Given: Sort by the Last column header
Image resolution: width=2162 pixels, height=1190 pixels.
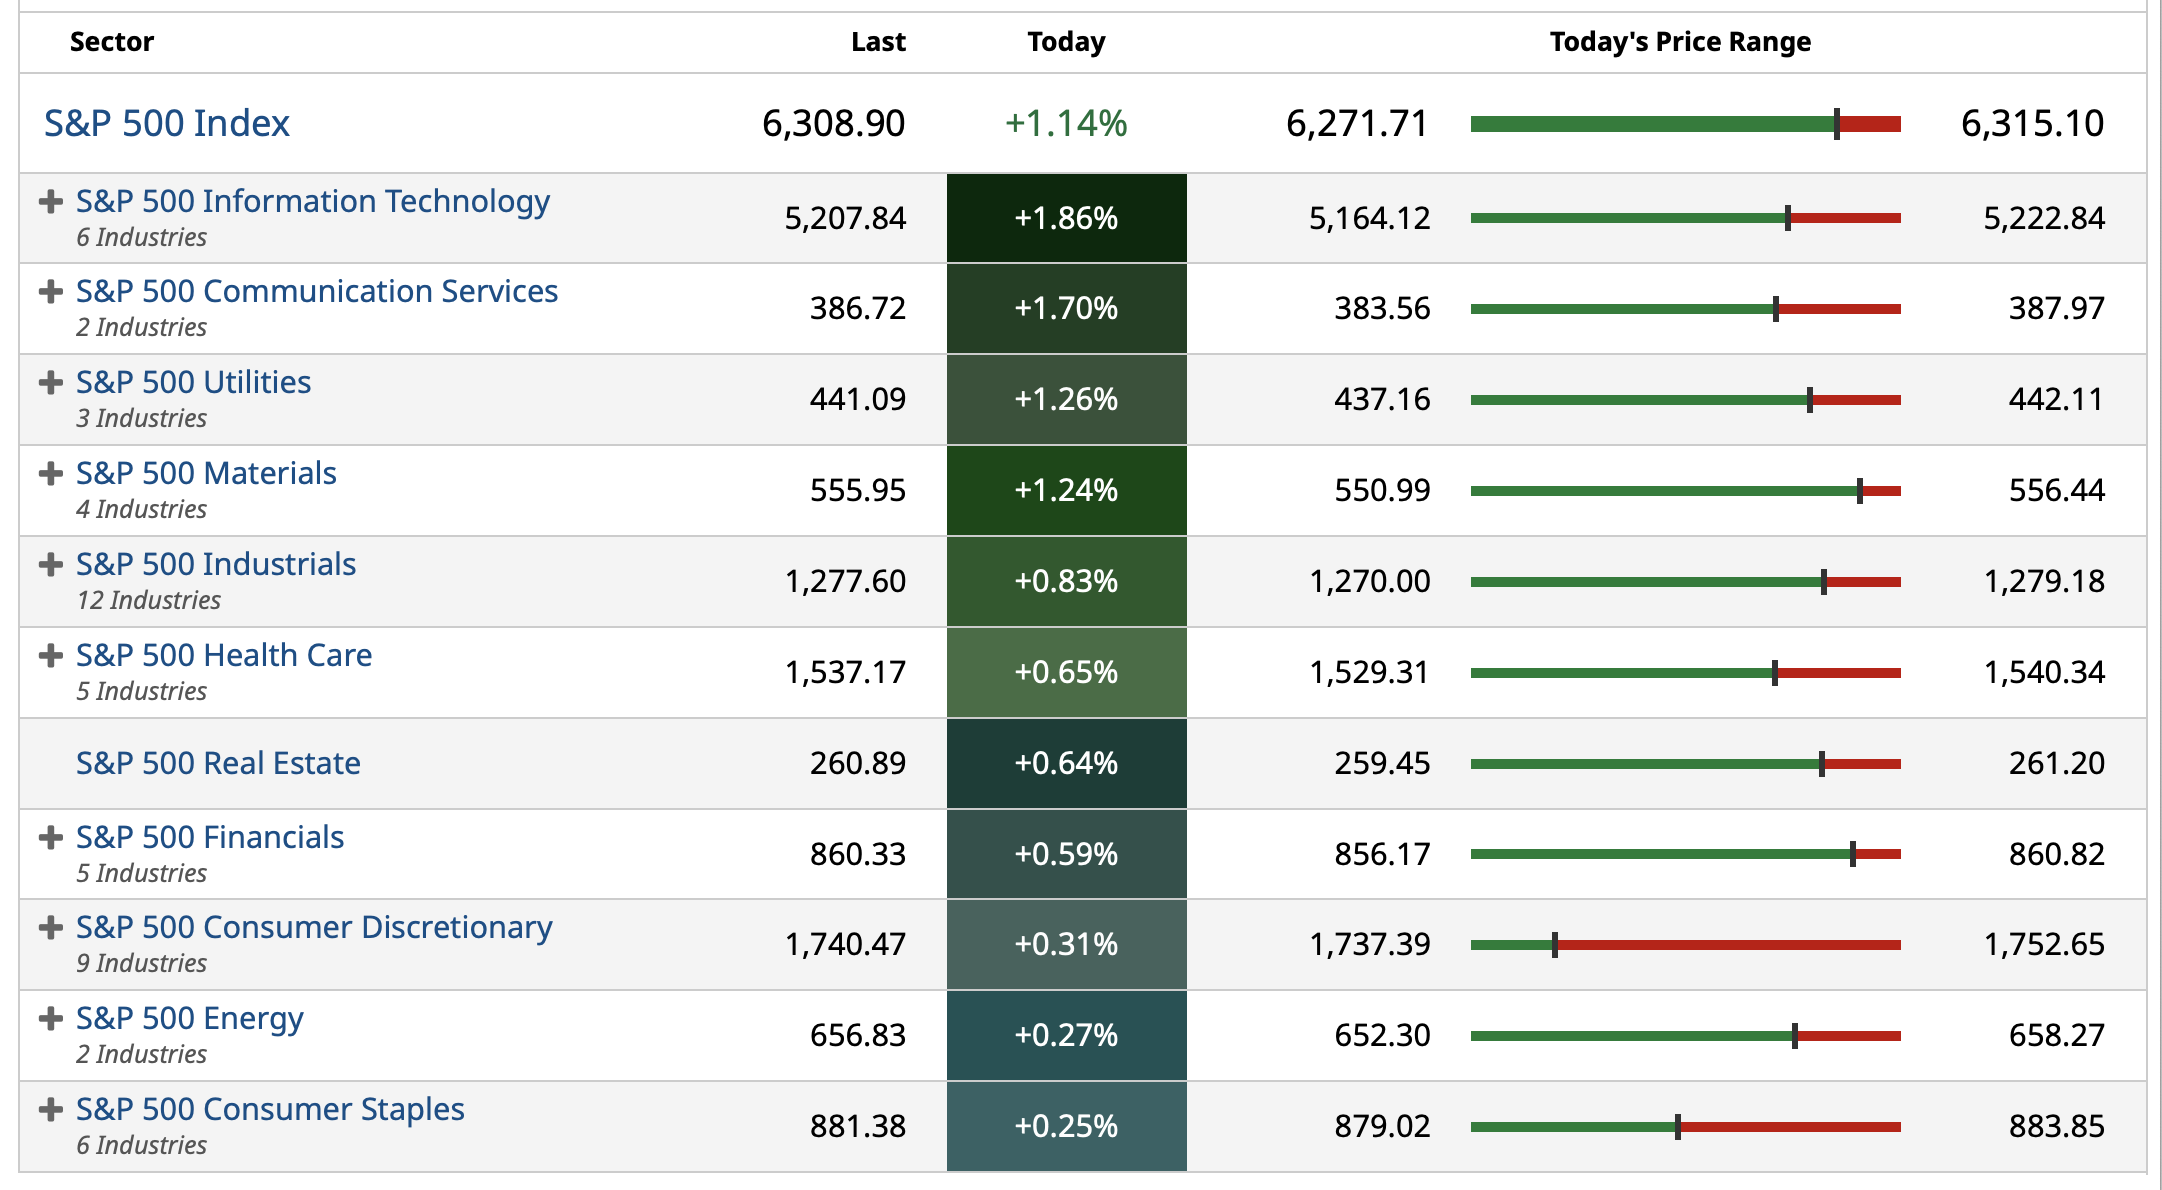Looking at the screenshot, I should pos(878,42).
